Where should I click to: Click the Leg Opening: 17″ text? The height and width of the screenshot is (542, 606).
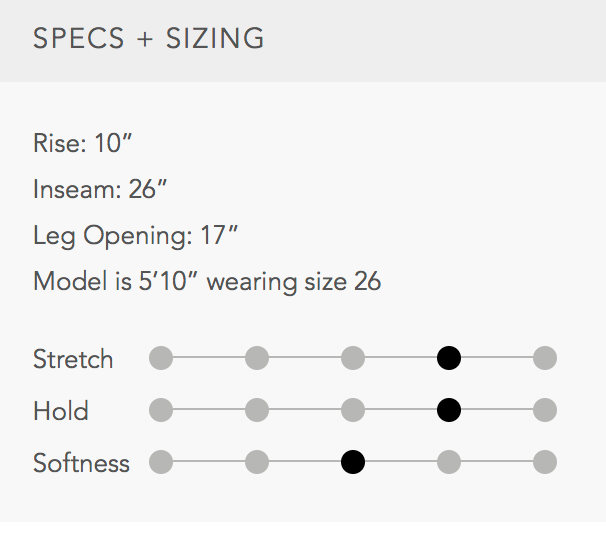point(136,236)
